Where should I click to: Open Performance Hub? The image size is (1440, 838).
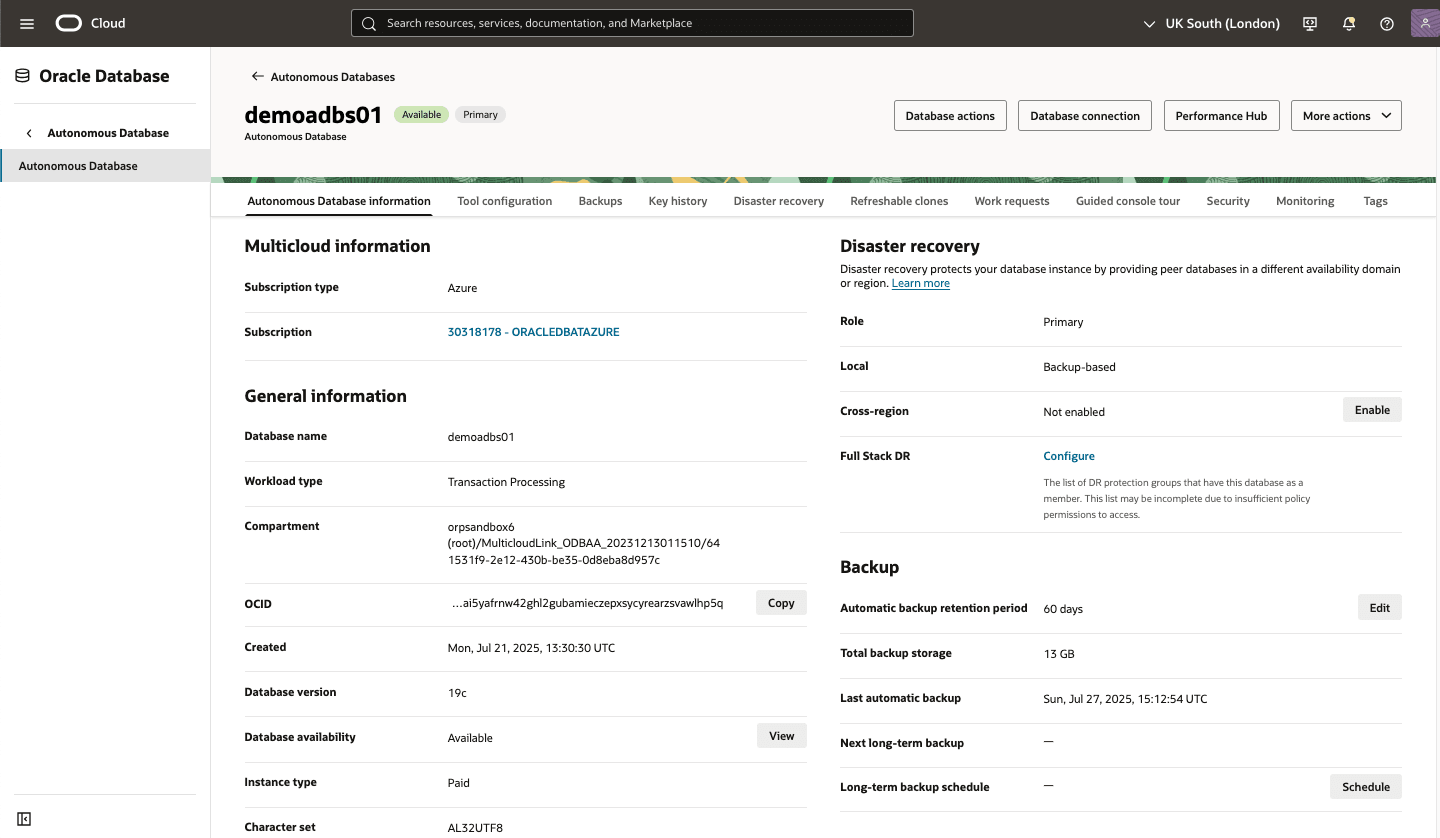click(1221, 115)
